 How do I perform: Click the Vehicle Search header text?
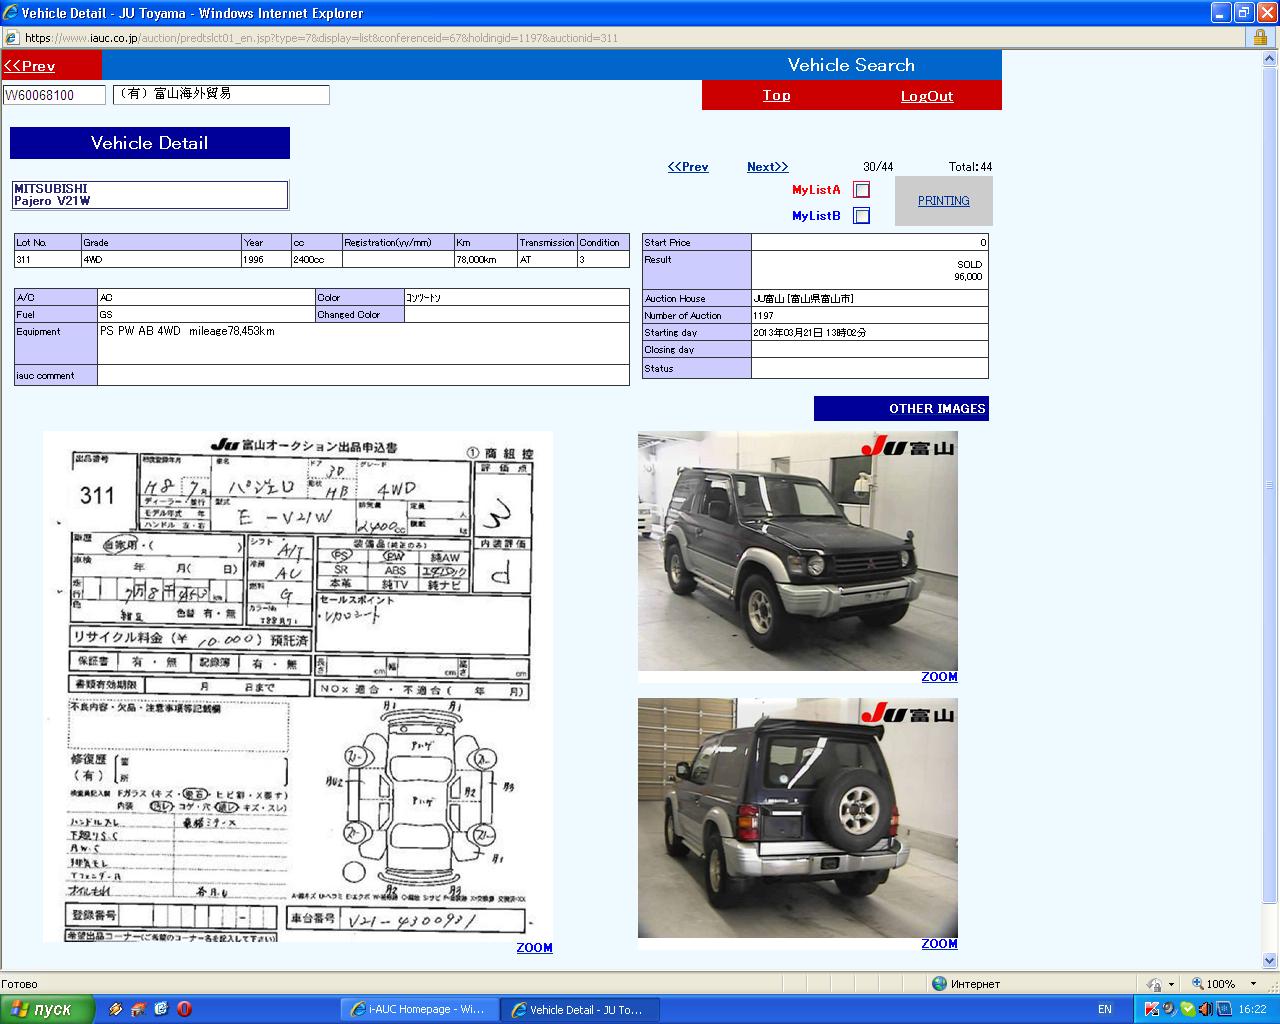851,65
